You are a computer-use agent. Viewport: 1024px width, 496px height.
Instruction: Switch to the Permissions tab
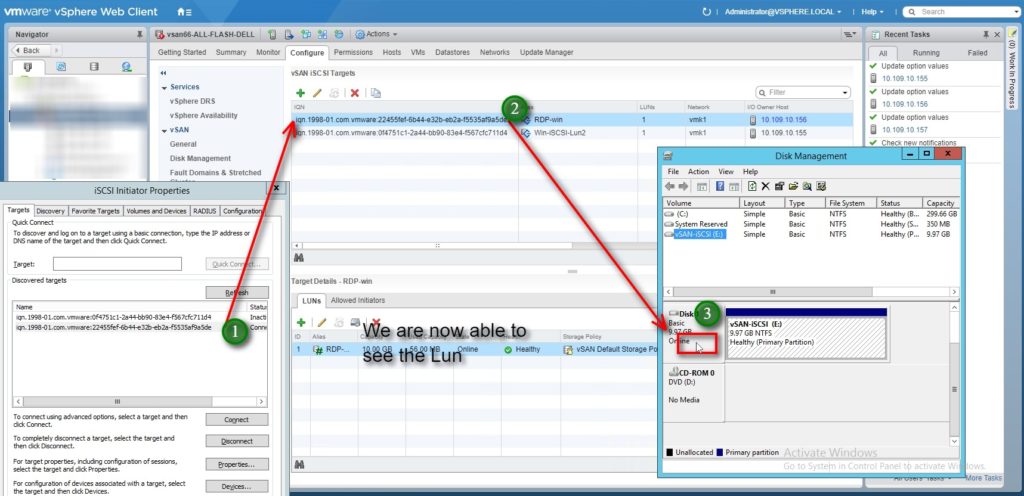pos(353,52)
